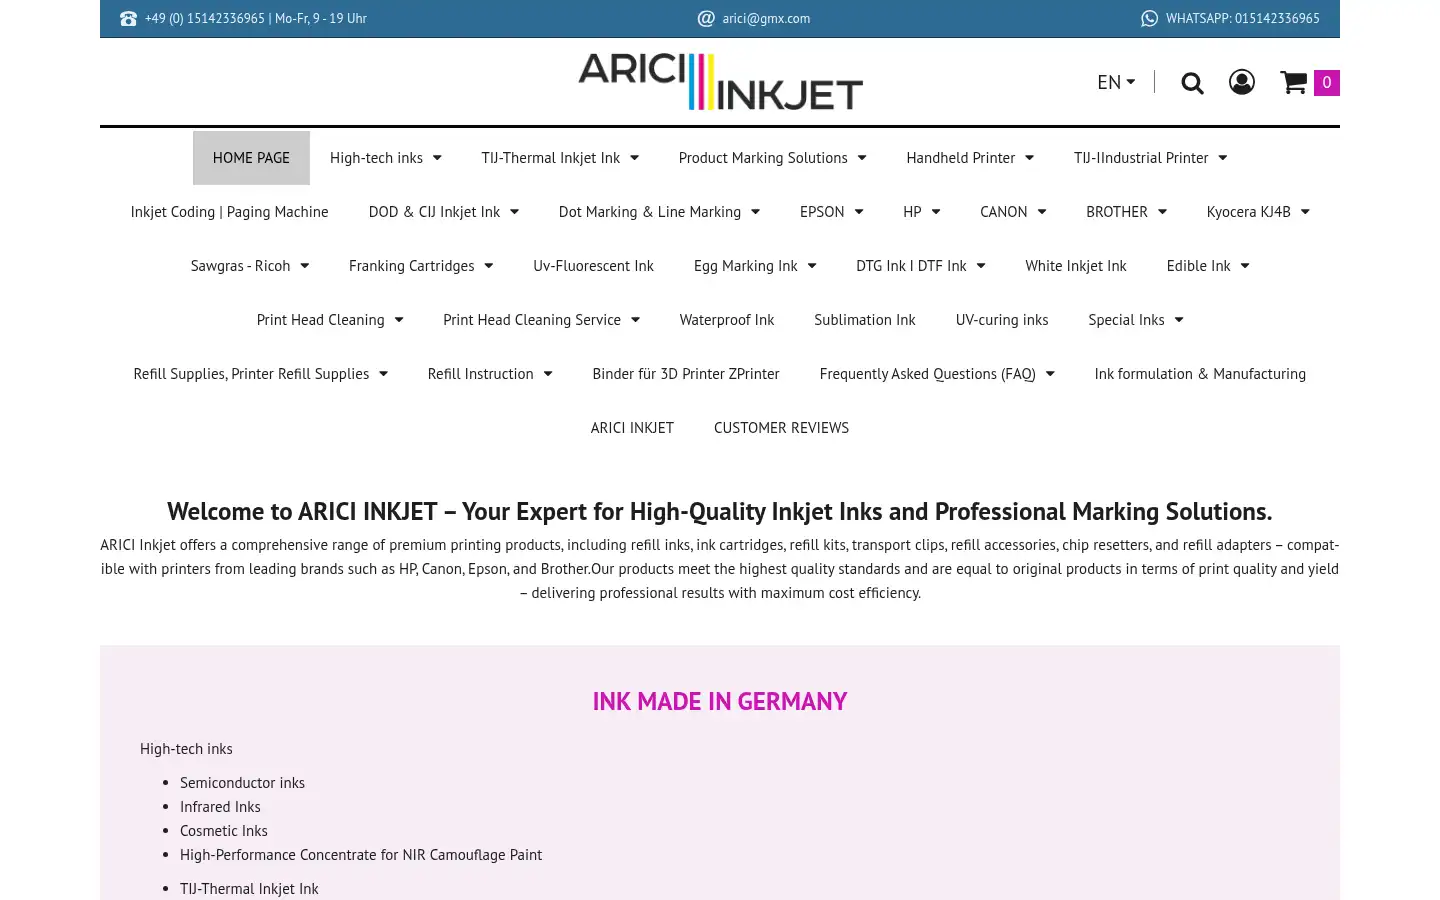Image resolution: width=1440 pixels, height=900 pixels.
Task: Open the Cosmetic Inks link
Action: tap(224, 831)
